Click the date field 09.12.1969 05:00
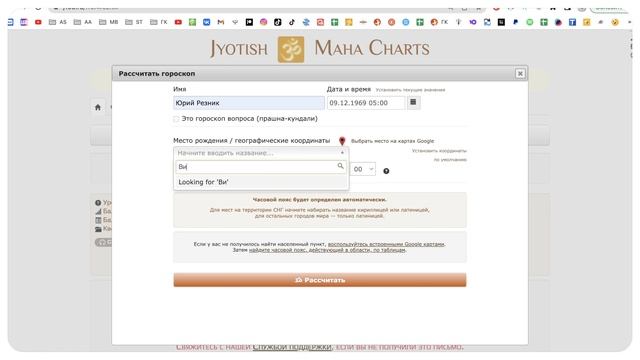This screenshot has height=360, width=640. 366,103
